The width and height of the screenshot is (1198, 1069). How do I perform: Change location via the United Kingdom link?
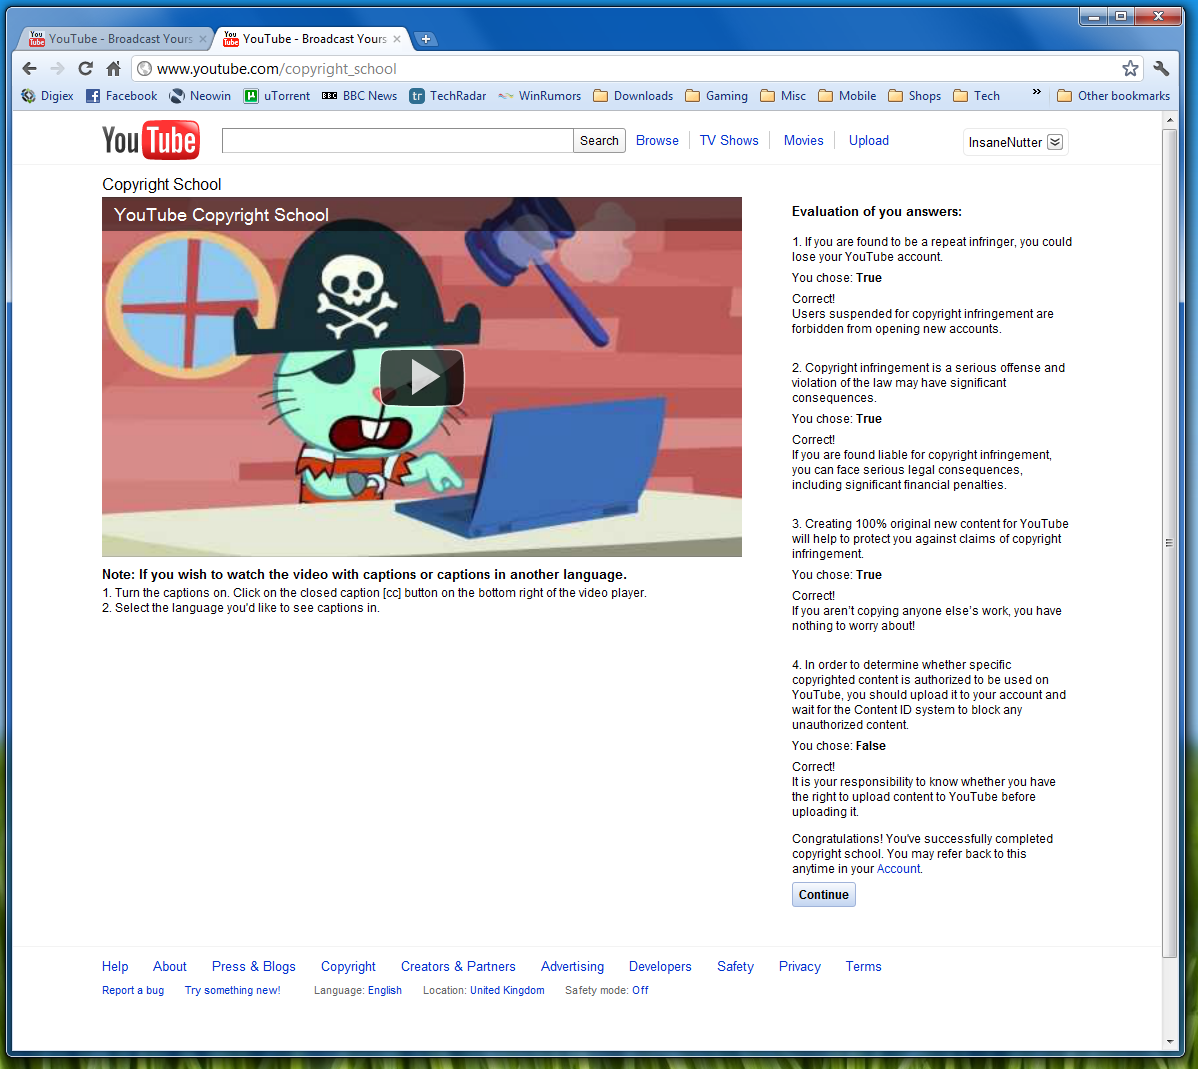(x=507, y=990)
